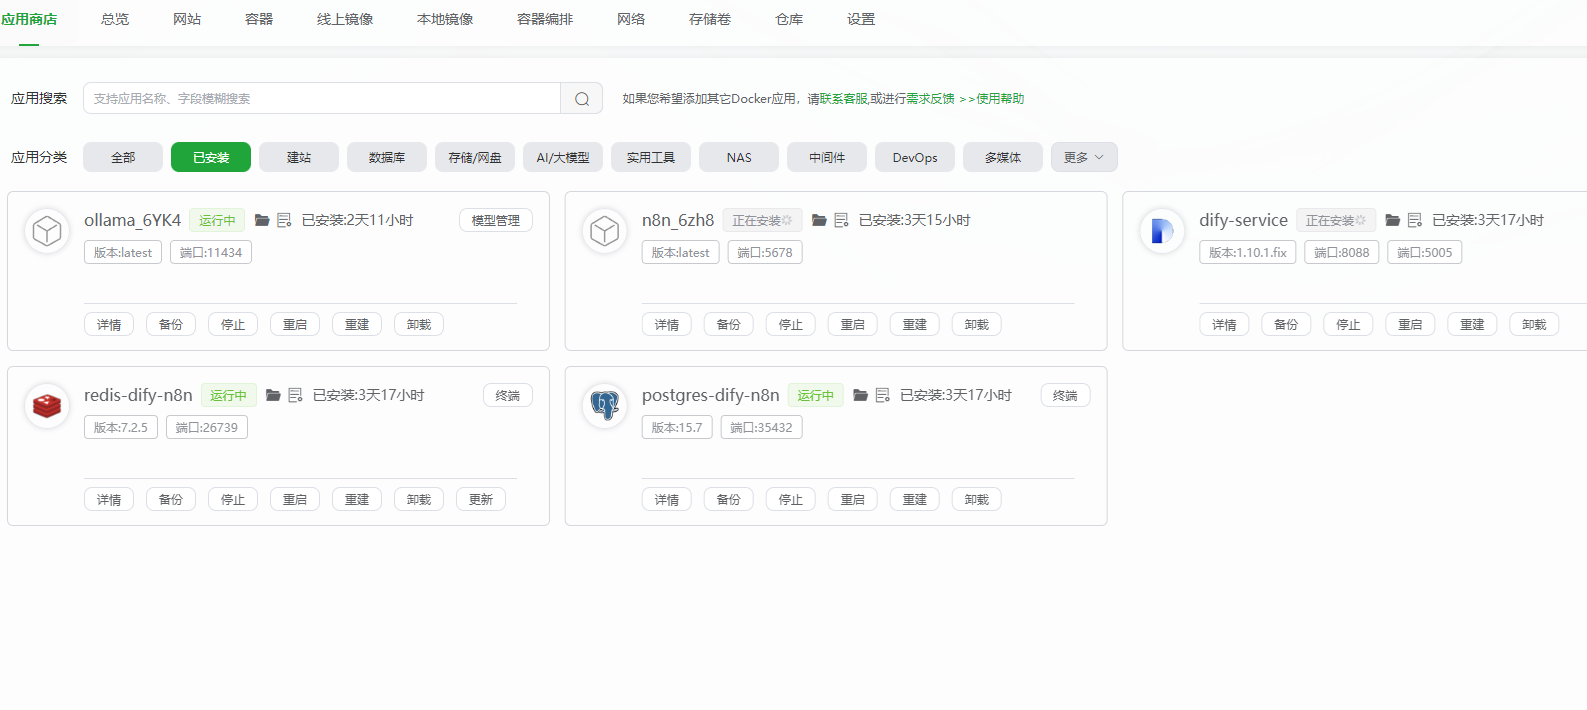Switch to the 容器 tab

[x=259, y=19]
